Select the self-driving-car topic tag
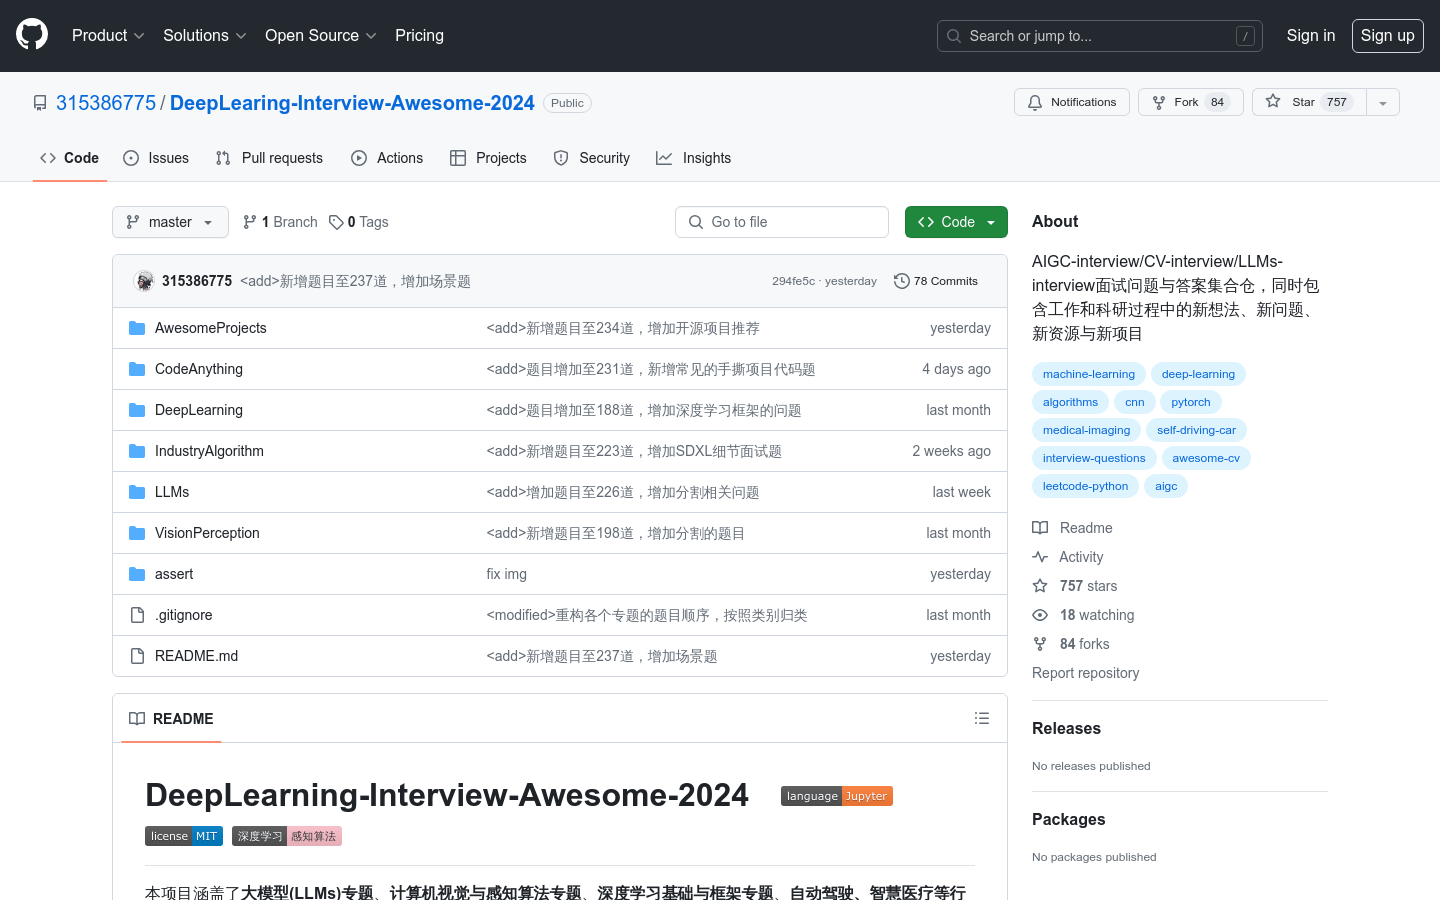 [x=1196, y=430]
